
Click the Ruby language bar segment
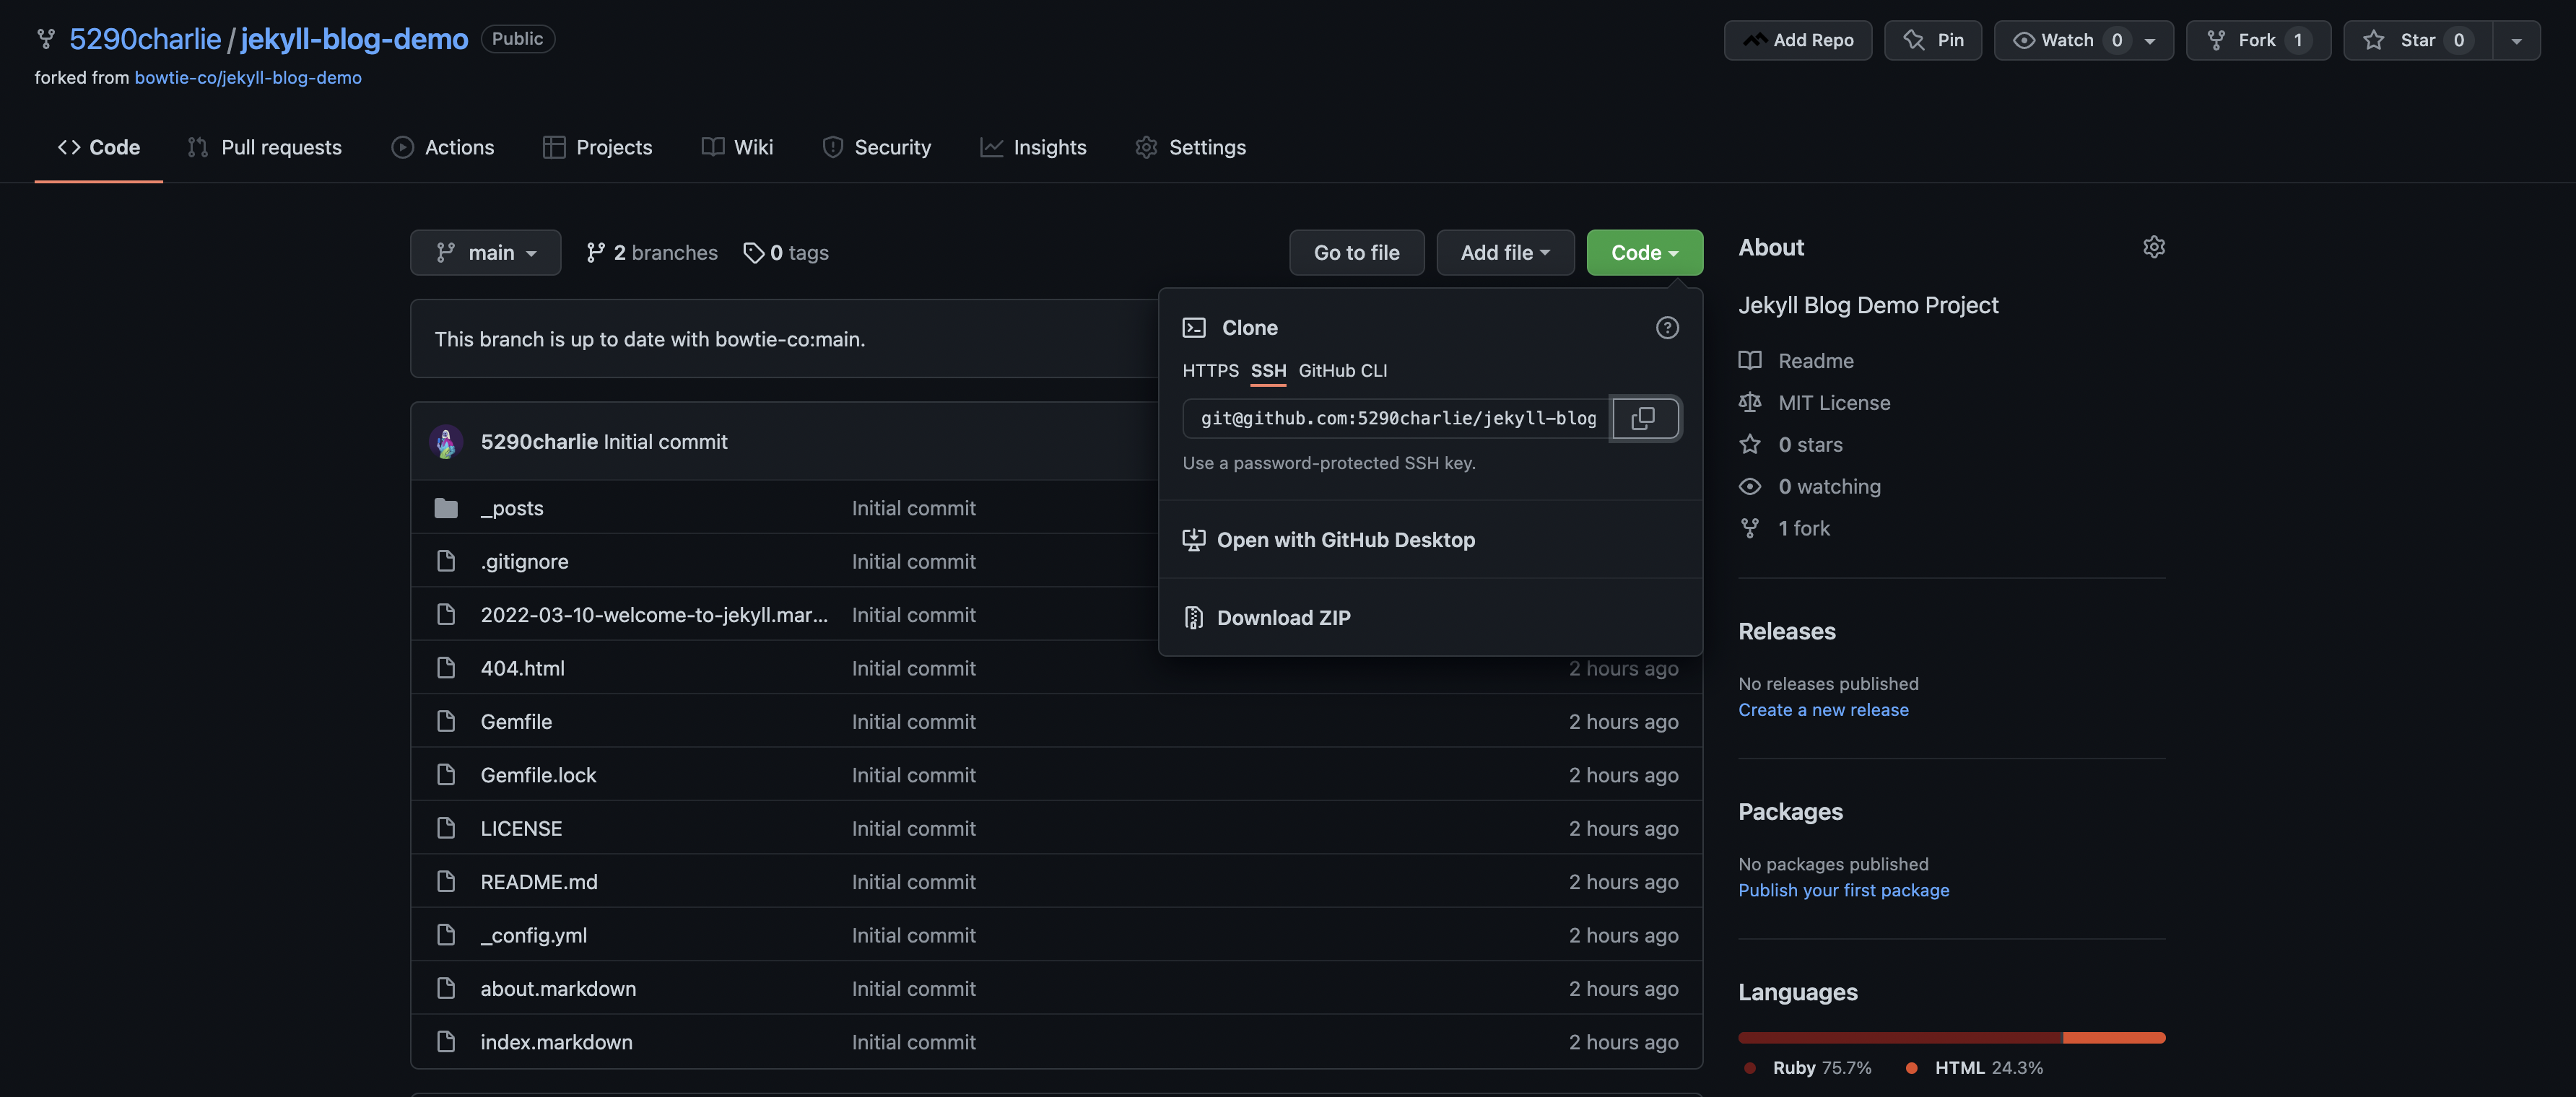[1899, 1038]
